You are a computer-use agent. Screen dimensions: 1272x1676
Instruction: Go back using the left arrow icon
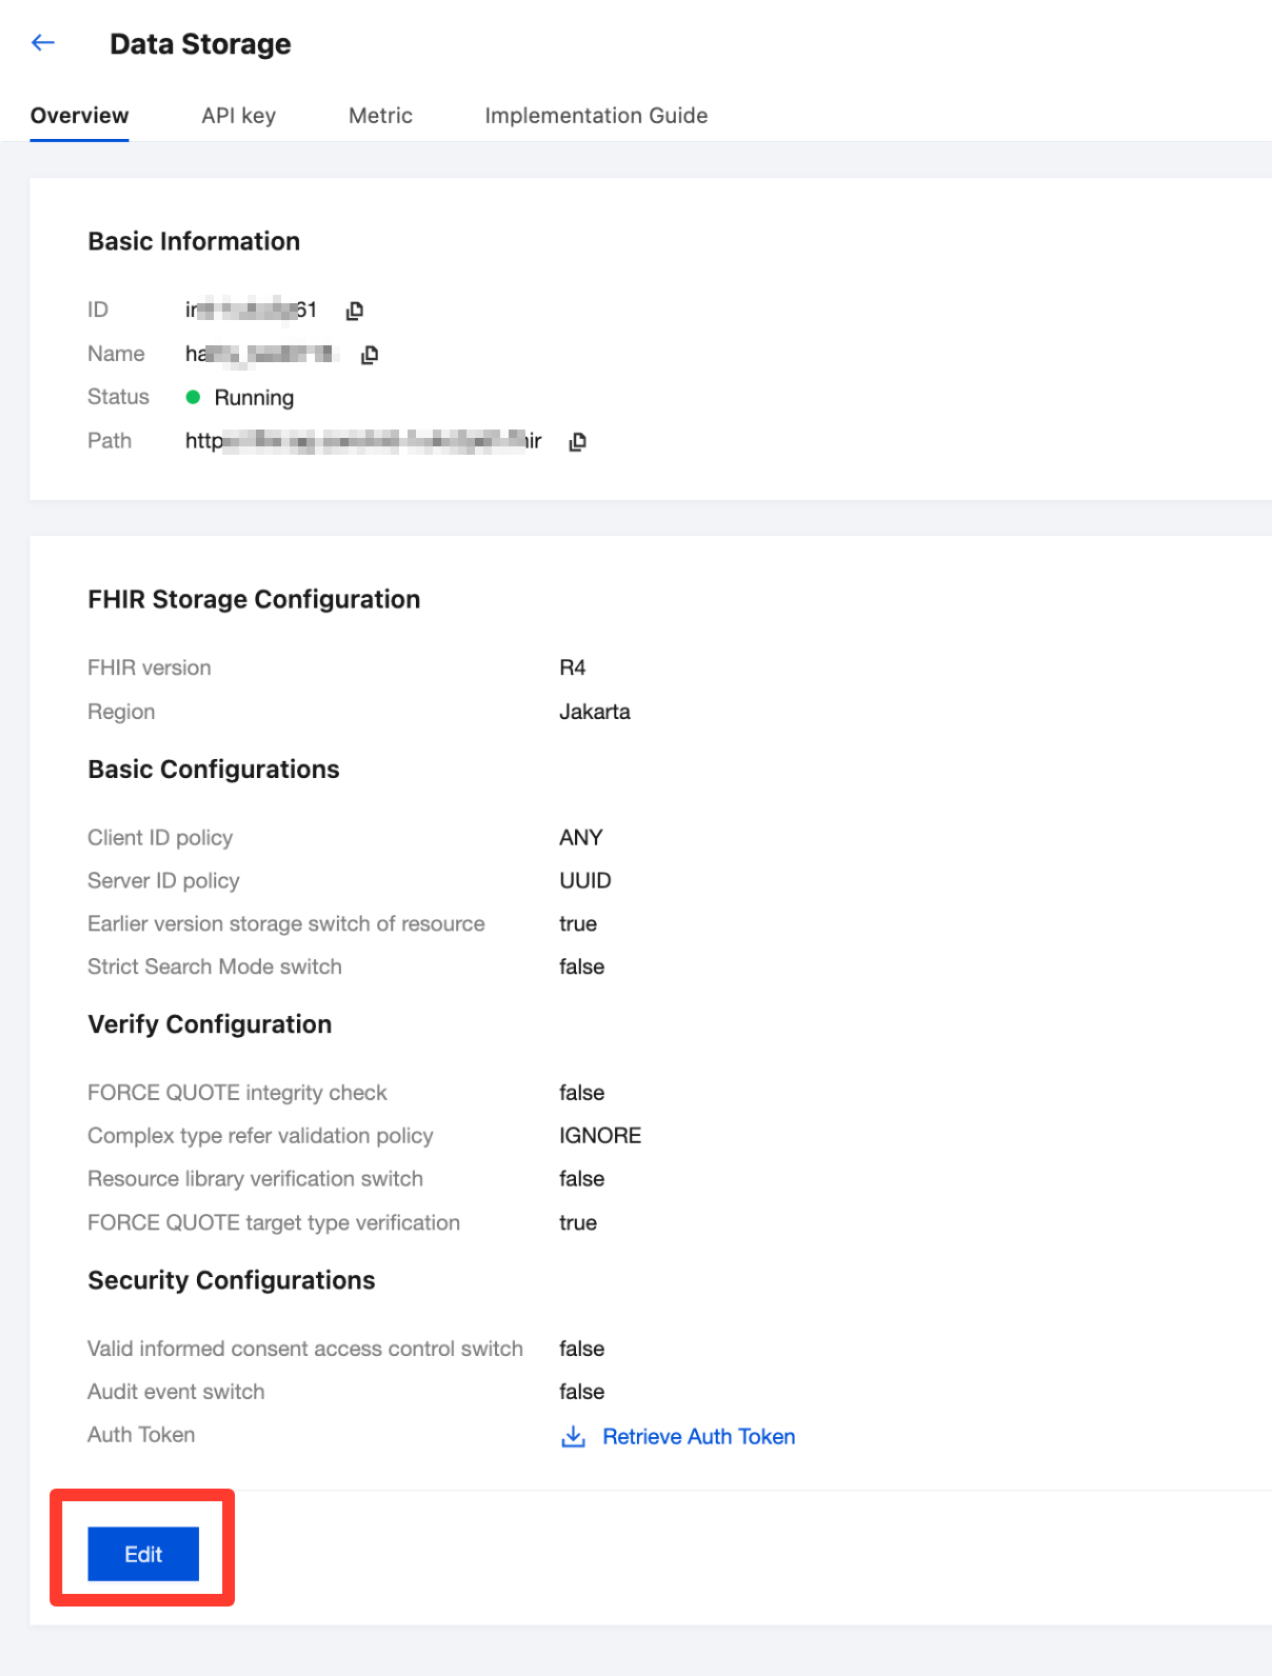(x=43, y=42)
